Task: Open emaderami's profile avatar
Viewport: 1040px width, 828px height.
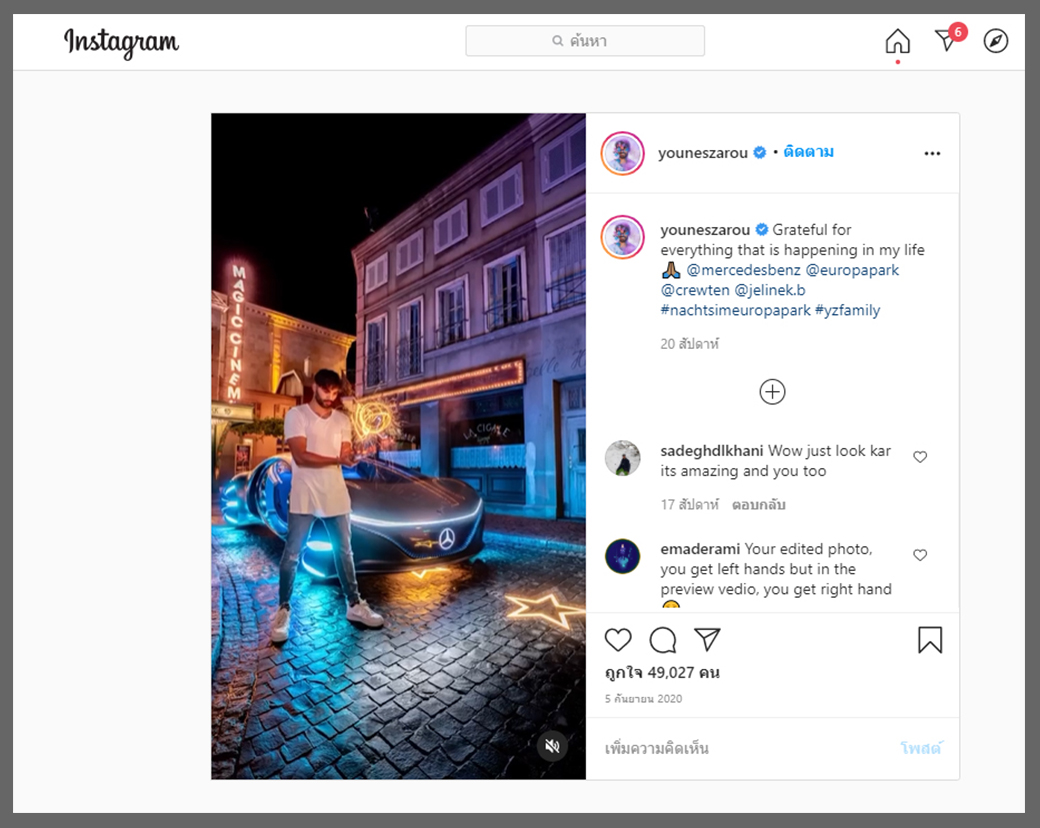Action: click(x=622, y=556)
